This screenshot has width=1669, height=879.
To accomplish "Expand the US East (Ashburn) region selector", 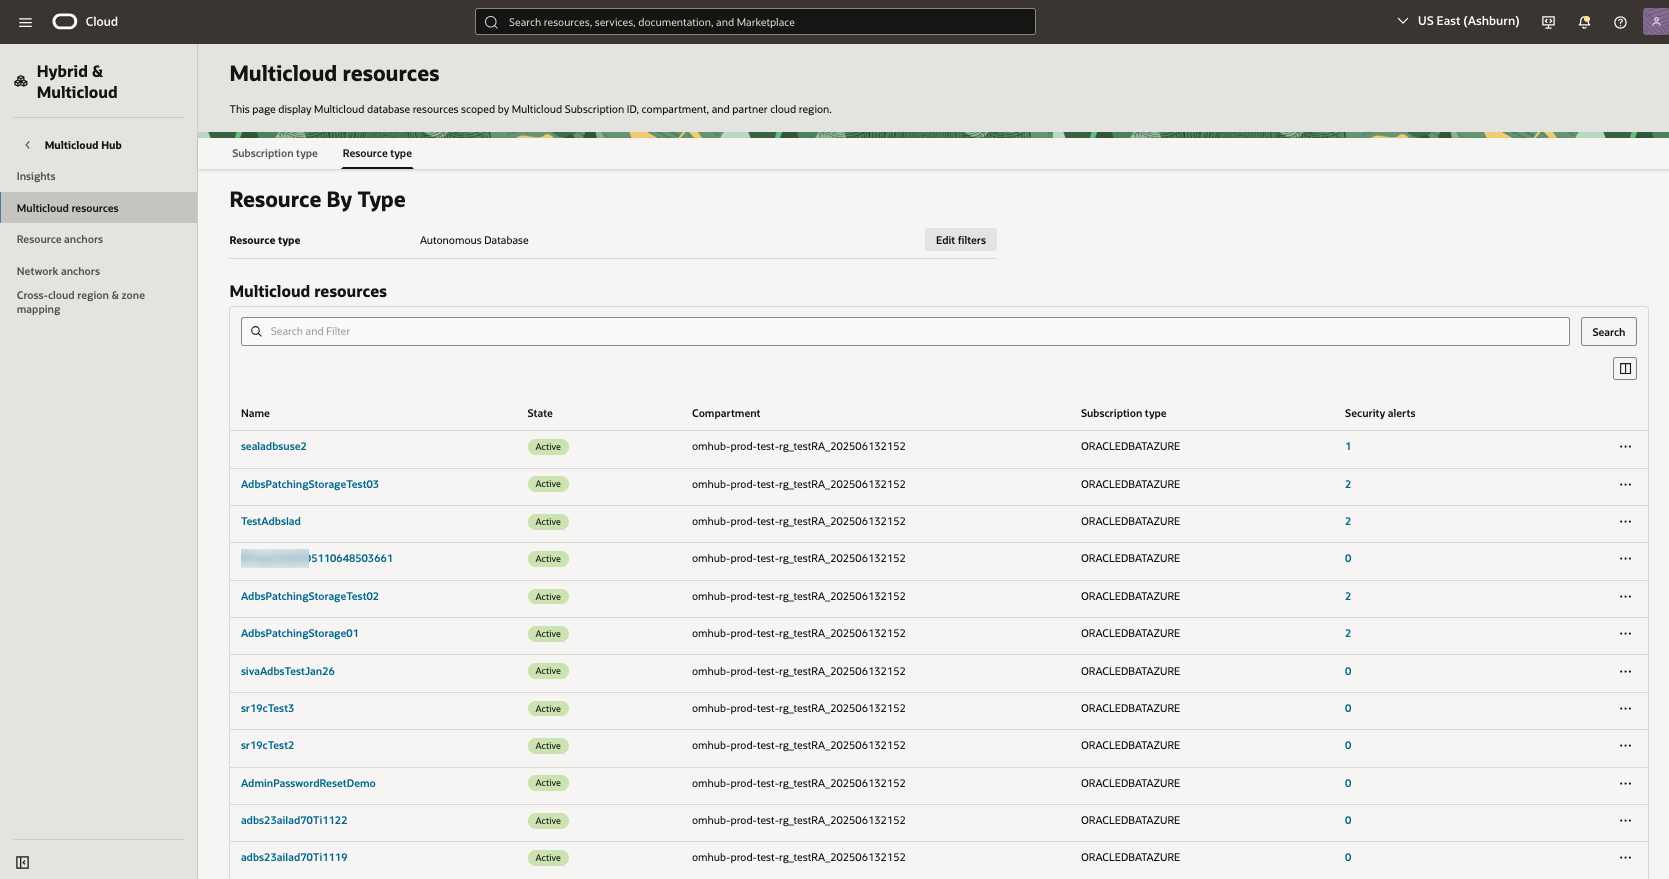I will pyautogui.click(x=1458, y=21).
